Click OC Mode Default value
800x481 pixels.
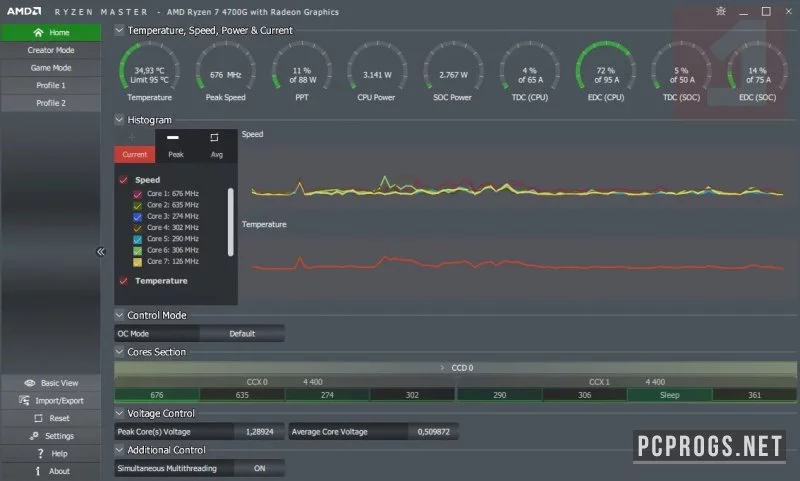coord(242,334)
